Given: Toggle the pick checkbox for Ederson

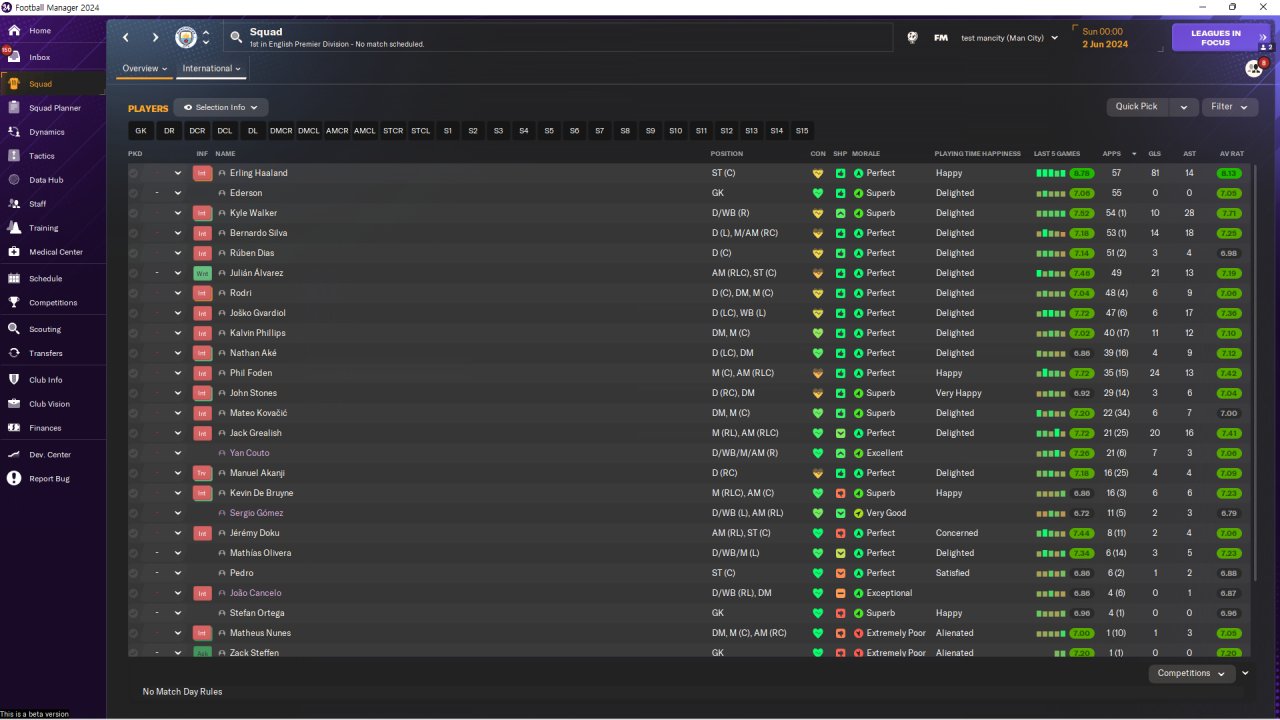Looking at the screenshot, I should [x=133, y=193].
